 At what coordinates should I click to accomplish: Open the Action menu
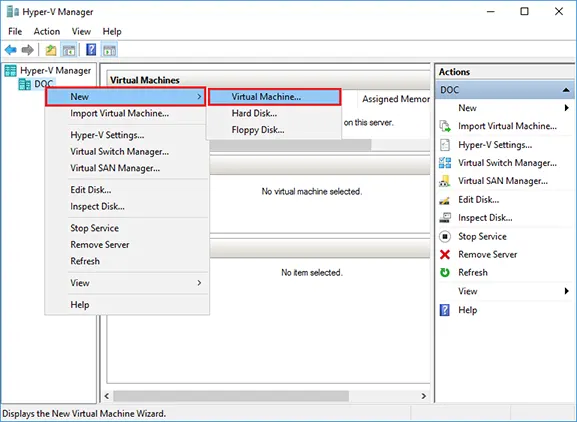47,32
